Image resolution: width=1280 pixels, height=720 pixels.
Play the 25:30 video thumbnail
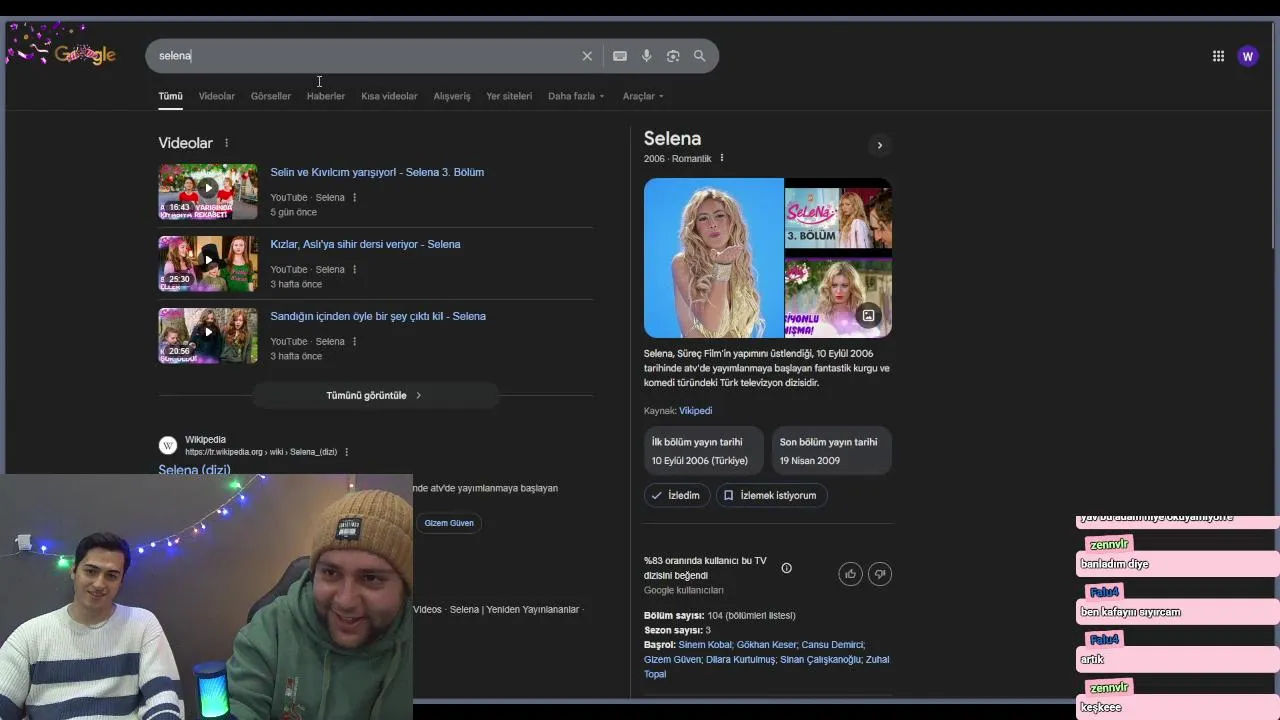pos(208,263)
